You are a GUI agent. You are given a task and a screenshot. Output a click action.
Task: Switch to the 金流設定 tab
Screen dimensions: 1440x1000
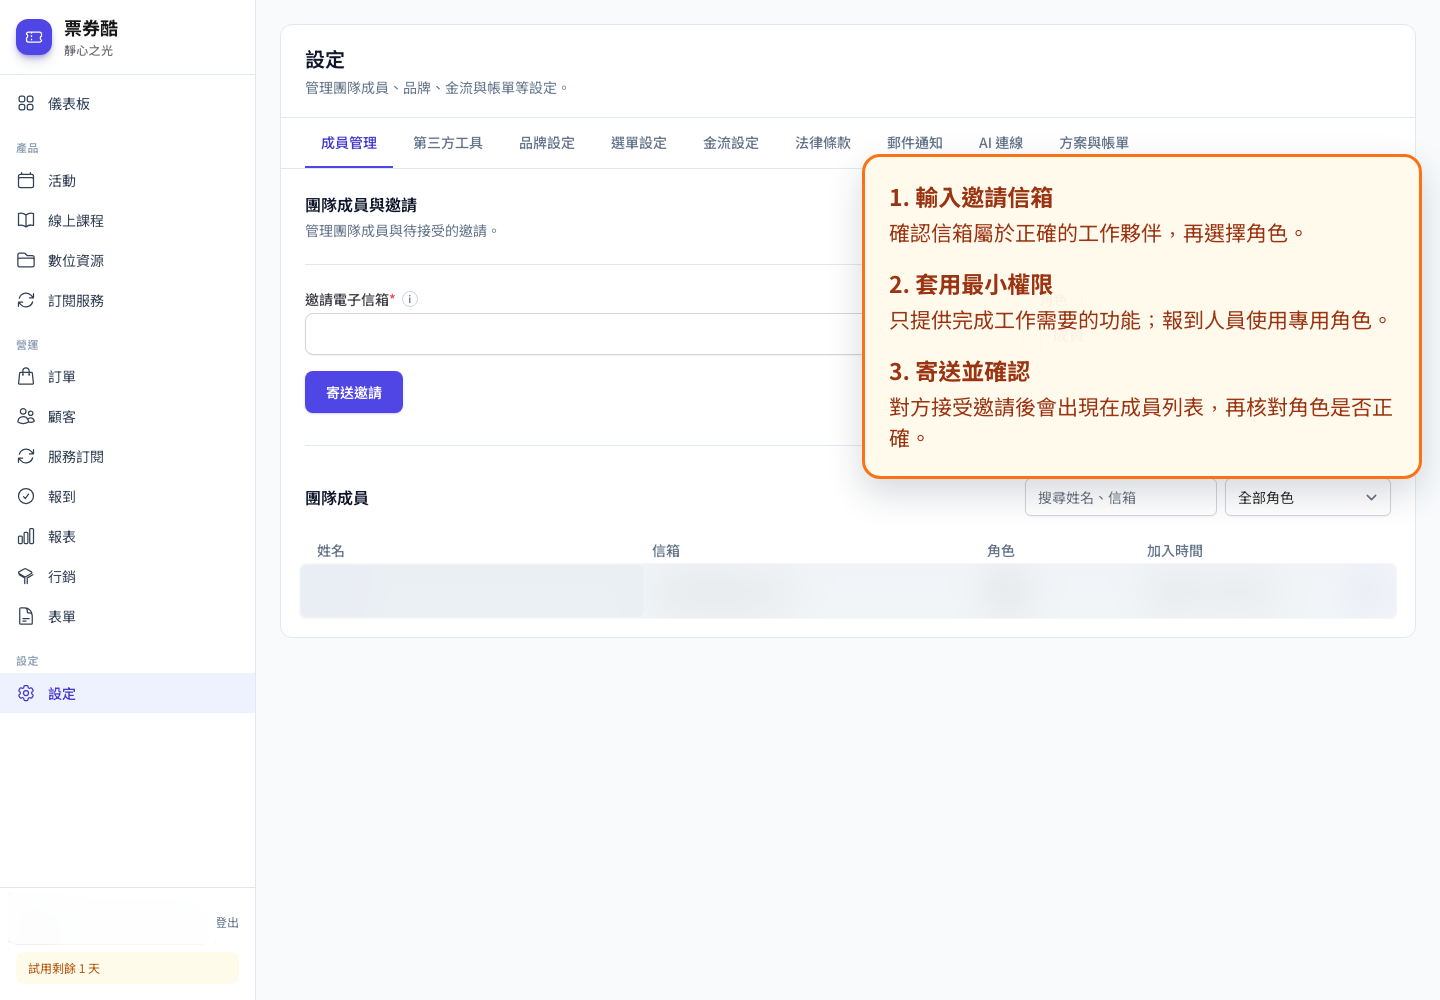click(731, 143)
